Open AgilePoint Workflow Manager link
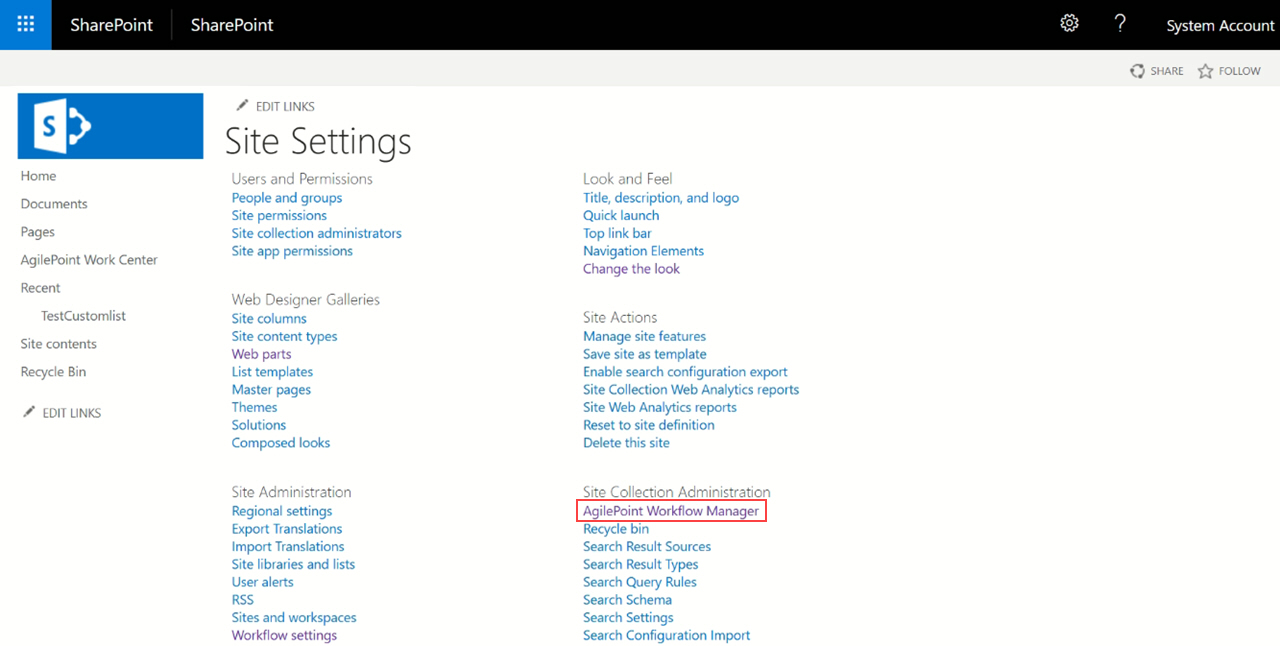The height and width of the screenshot is (646, 1280). 671,511
